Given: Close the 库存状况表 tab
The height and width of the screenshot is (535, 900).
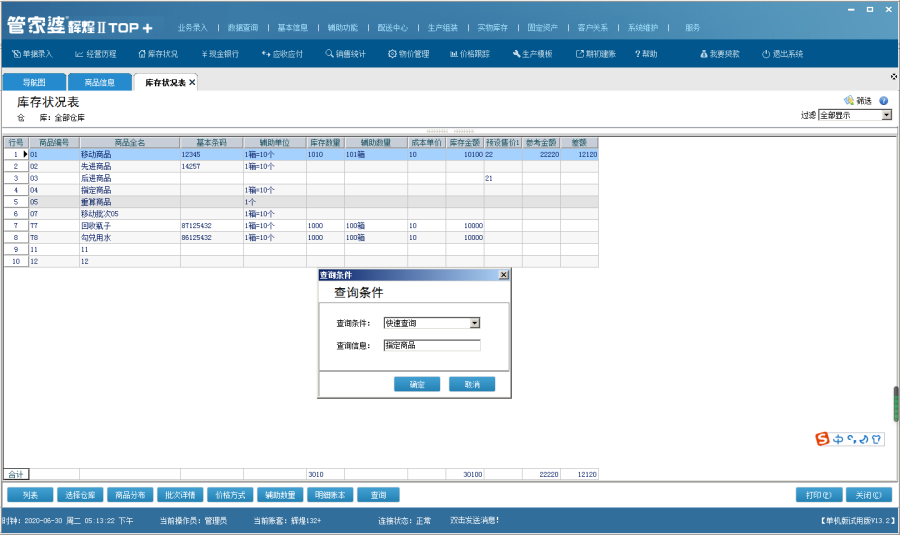Looking at the screenshot, I should pyautogui.click(x=192, y=82).
